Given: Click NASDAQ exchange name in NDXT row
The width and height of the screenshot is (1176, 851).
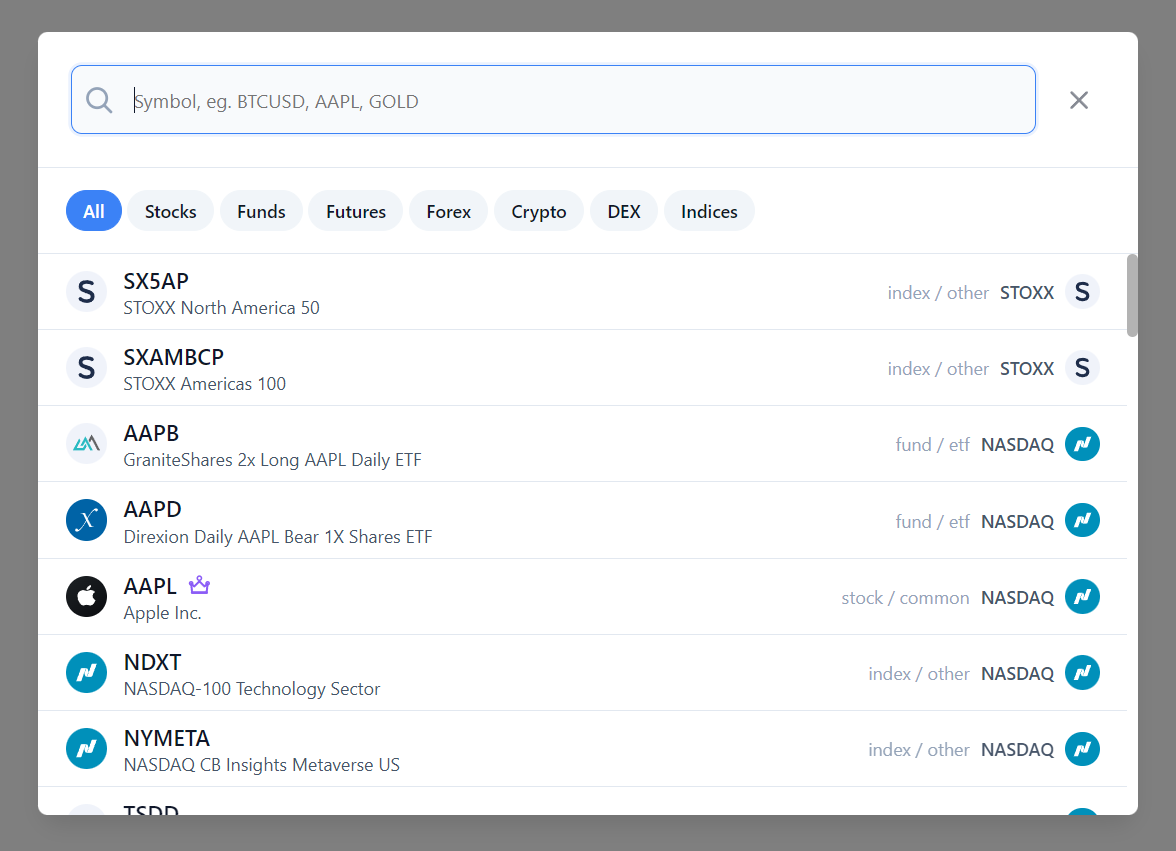Looking at the screenshot, I should pyautogui.click(x=1017, y=673).
